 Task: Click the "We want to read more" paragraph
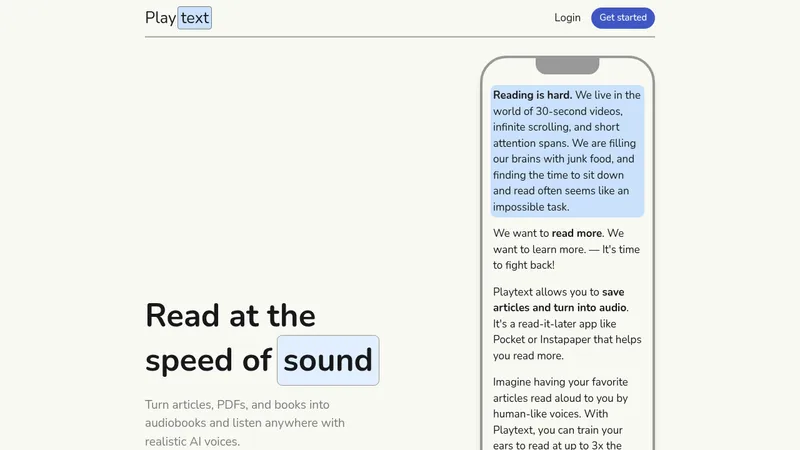click(x=566, y=249)
